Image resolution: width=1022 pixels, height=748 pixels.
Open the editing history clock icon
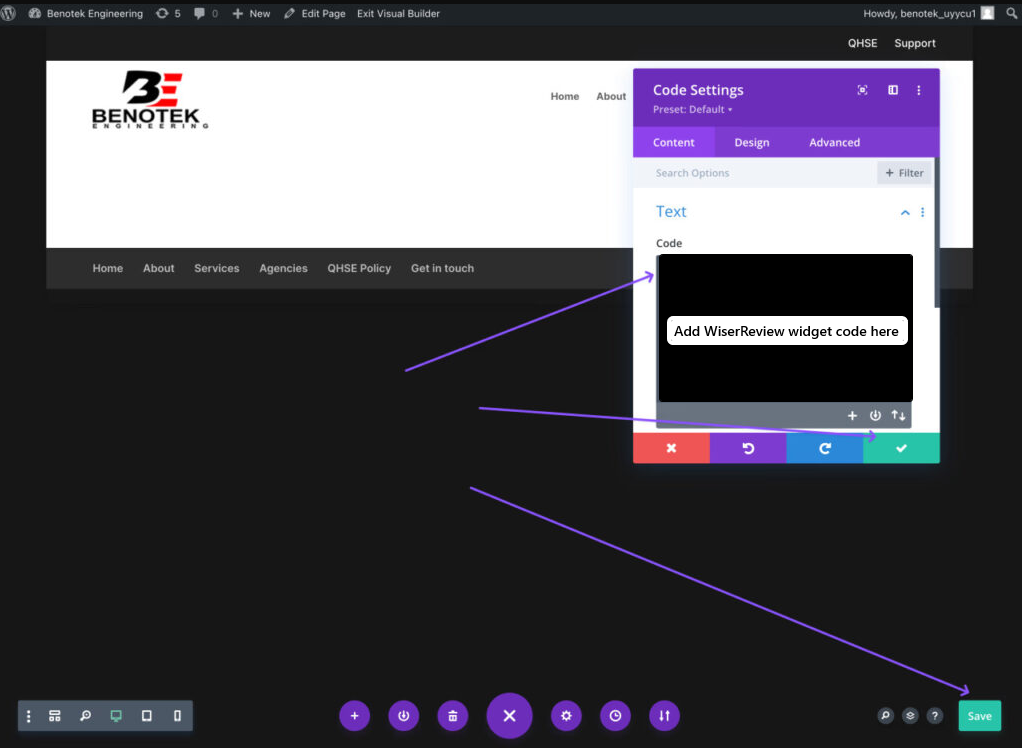[x=615, y=716]
